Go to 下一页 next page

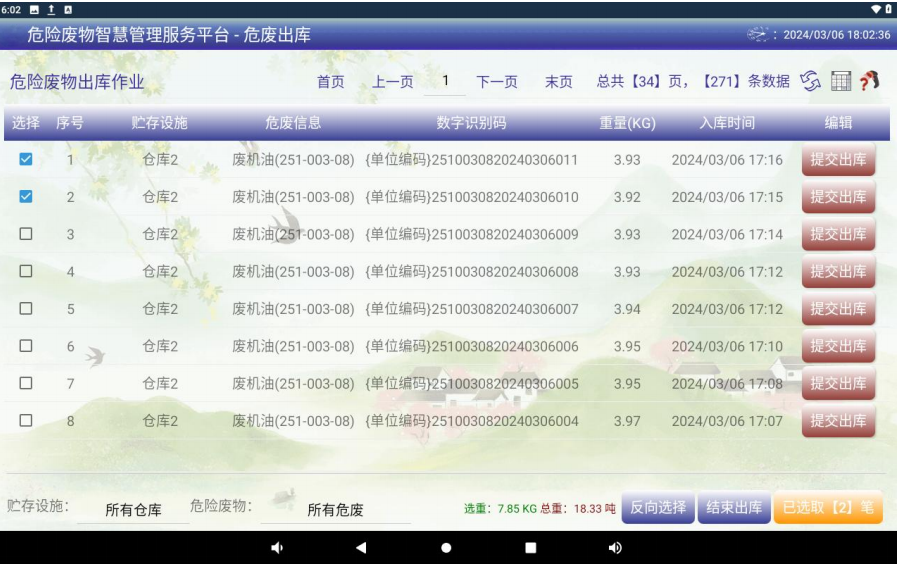(x=497, y=82)
